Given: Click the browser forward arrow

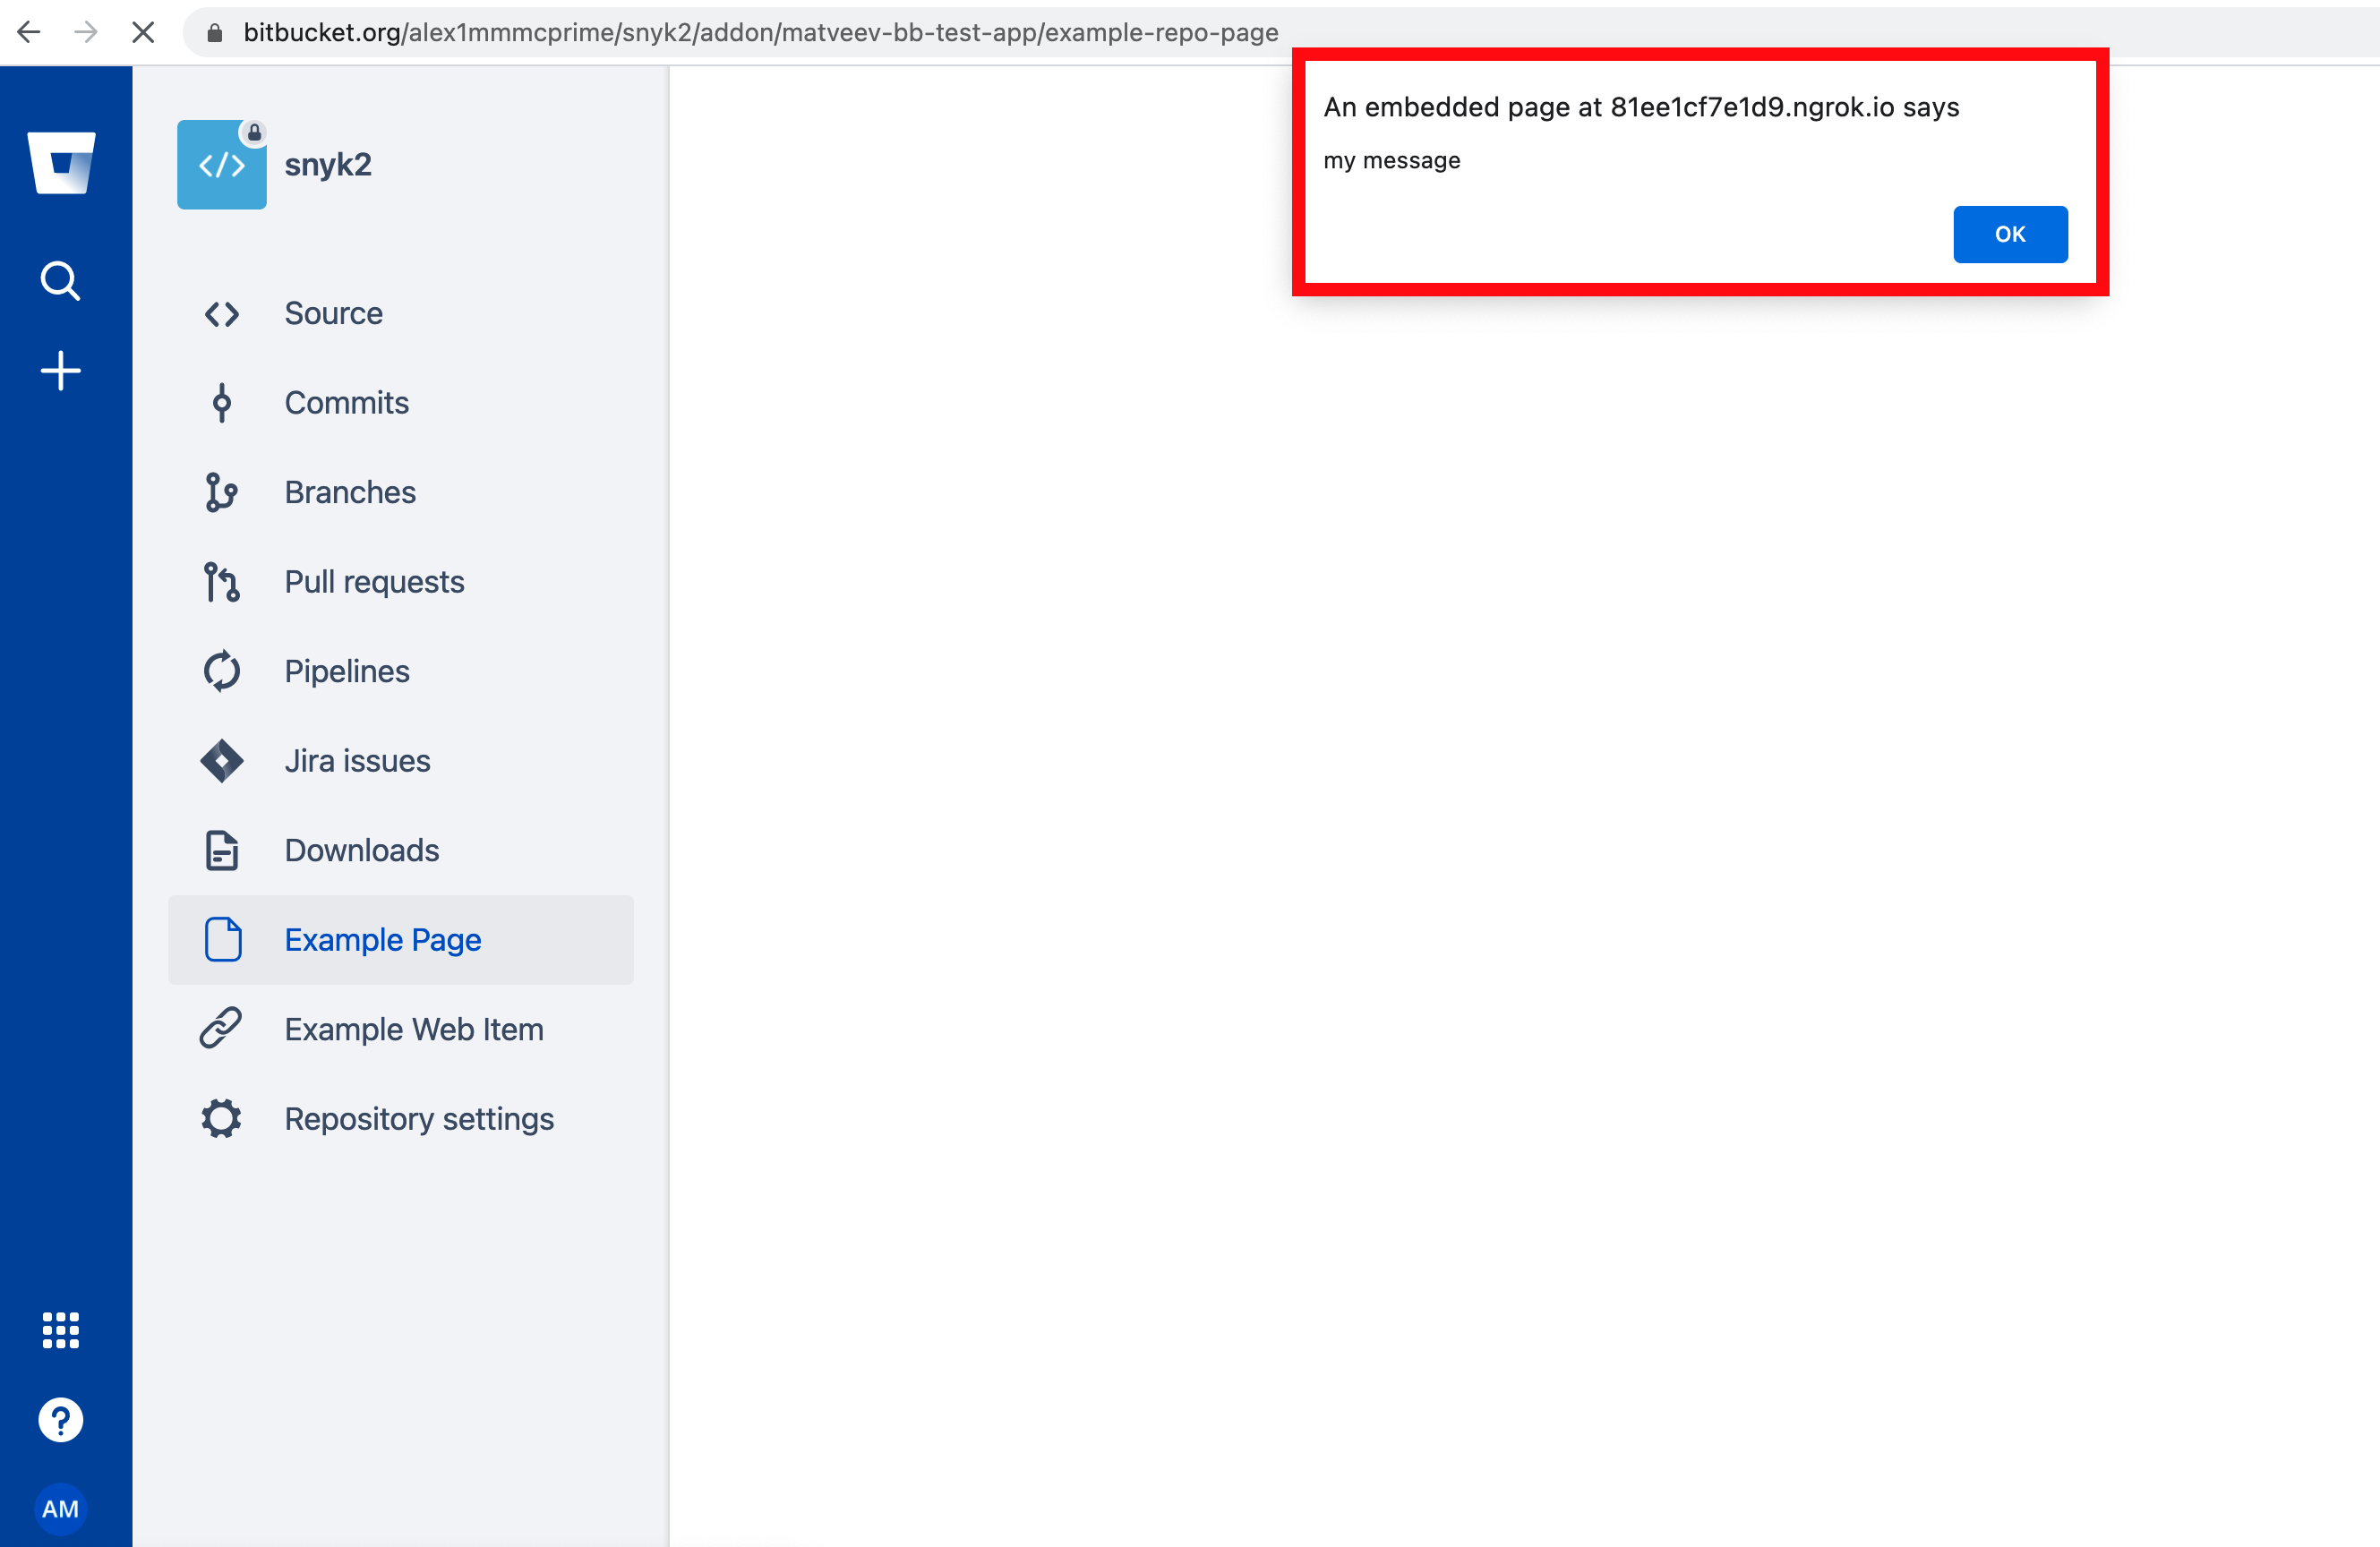Looking at the screenshot, I should point(86,32).
